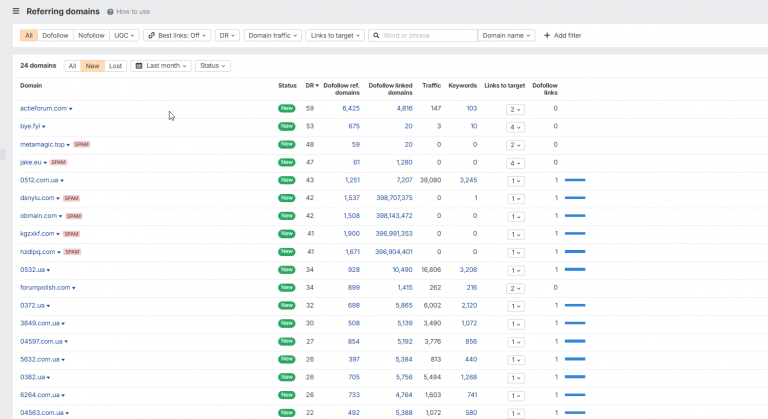Click the dofollow links bar for 0532.ua
Viewport: 768px width, 419px height.
[575, 270]
